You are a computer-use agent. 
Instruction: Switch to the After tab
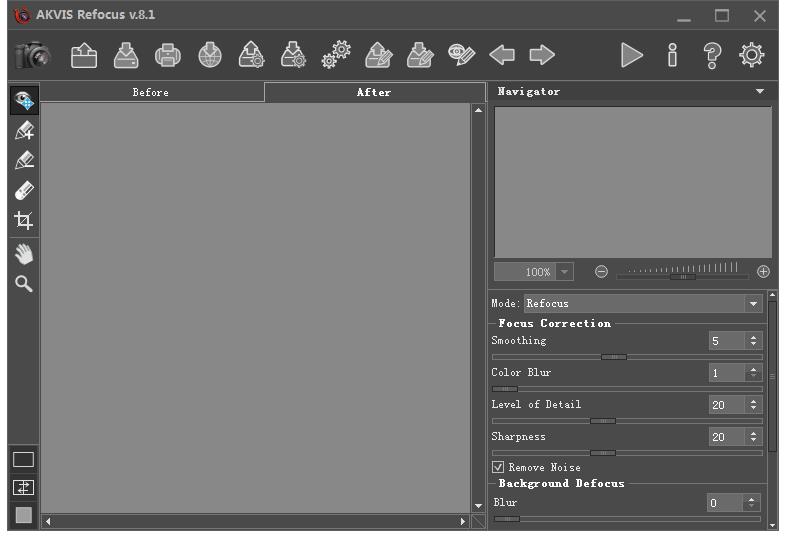click(x=373, y=93)
